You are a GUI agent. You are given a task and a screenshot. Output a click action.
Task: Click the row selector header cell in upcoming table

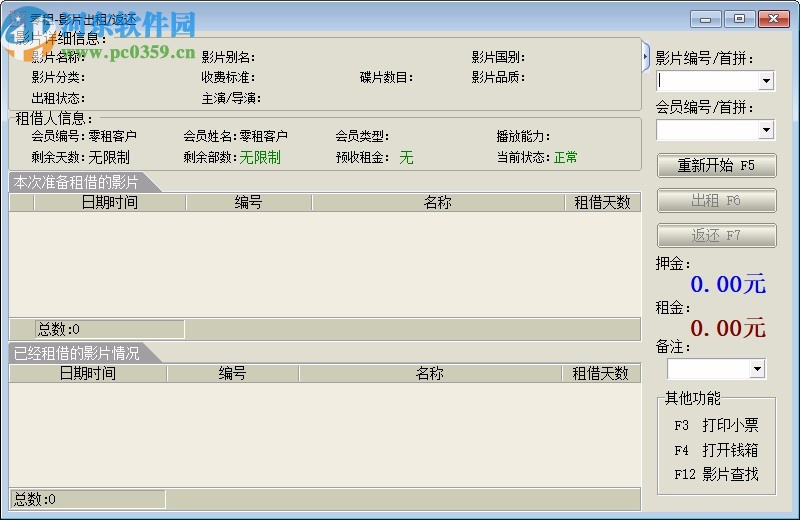pos(22,203)
